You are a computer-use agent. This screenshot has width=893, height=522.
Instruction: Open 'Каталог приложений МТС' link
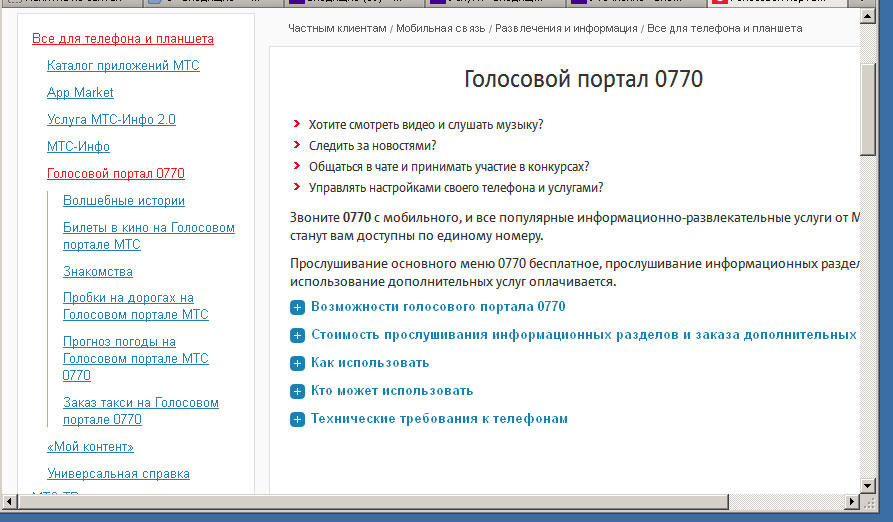123,65
